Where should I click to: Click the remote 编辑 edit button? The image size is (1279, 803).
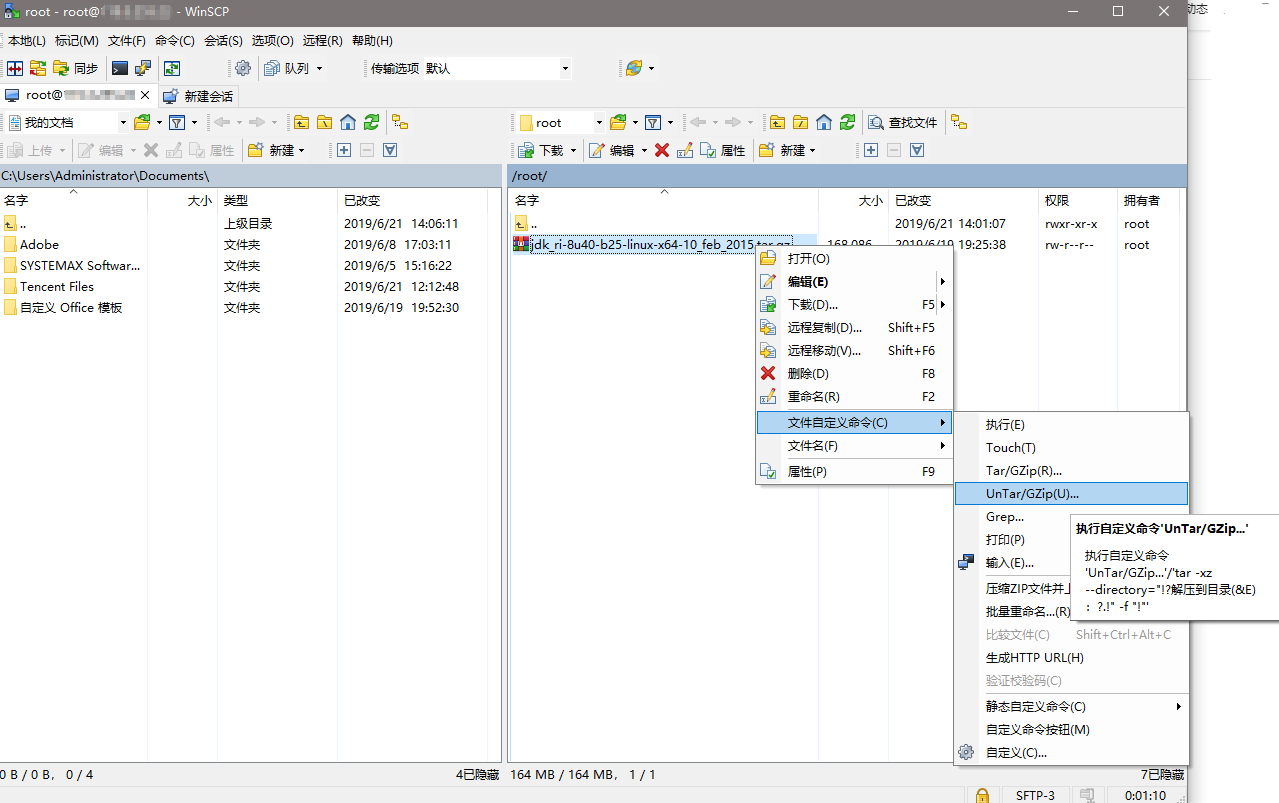(x=612, y=150)
